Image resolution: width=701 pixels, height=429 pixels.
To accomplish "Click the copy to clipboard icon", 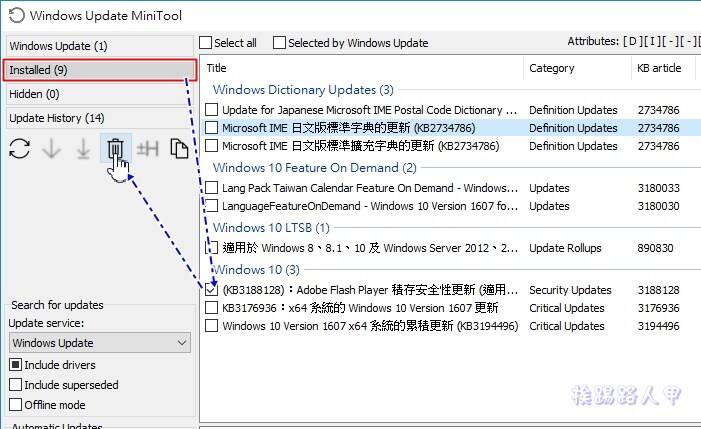I will point(179,149).
